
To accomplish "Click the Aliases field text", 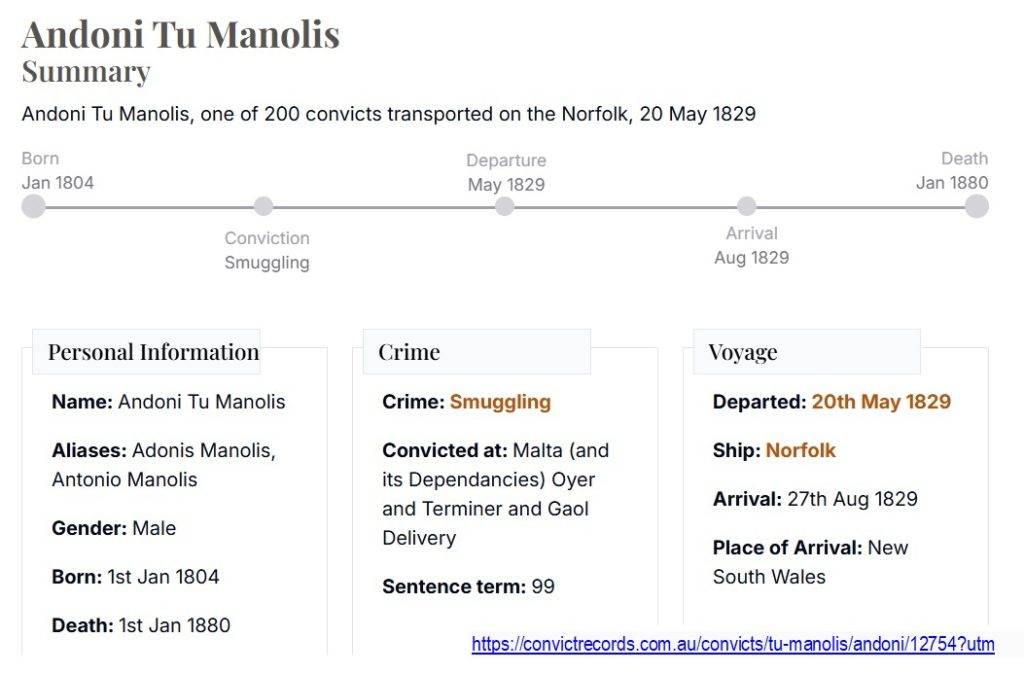I will click(164, 465).
